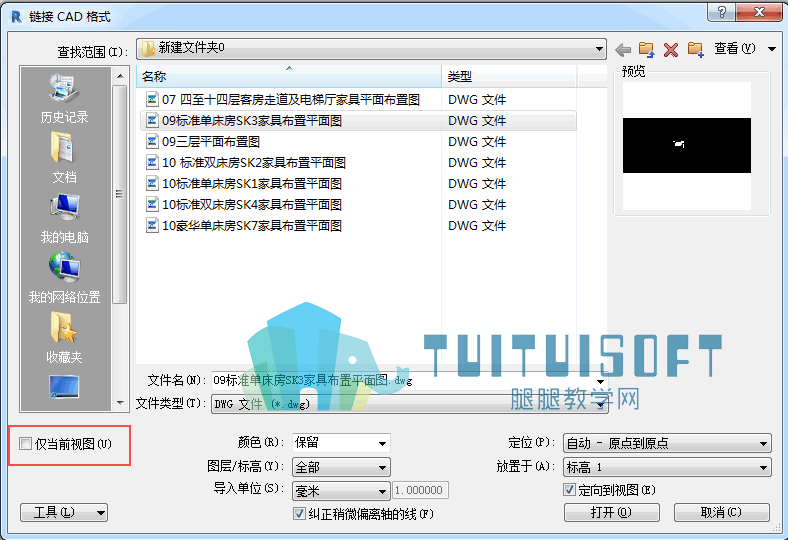The image size is (788, 540).
Task: Click DWG icon of 09三层平面布置图
Action: coord(152,141)
